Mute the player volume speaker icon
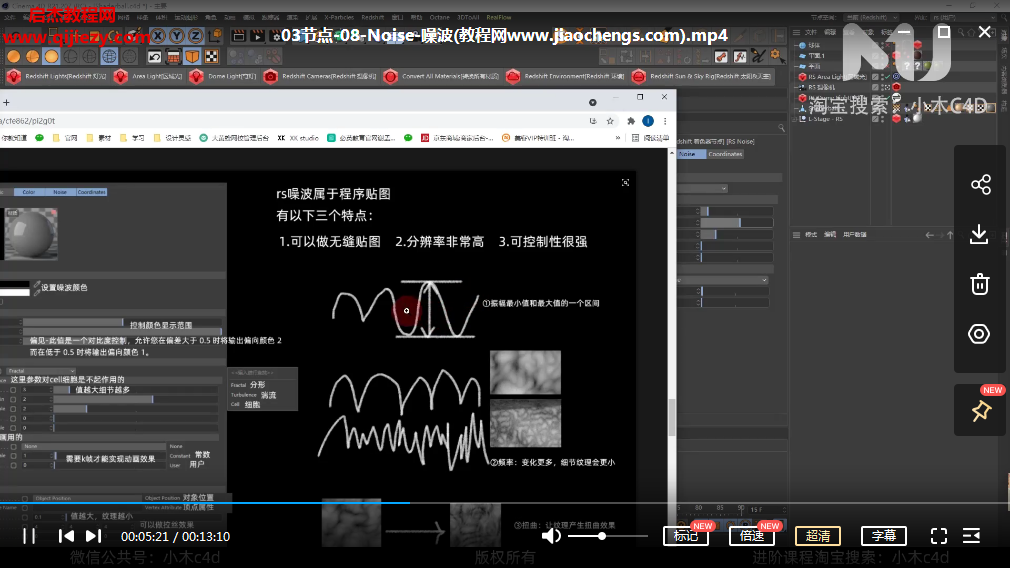Image resolution: width=1010 pixels, height=568 pixels. click(551, 536)
